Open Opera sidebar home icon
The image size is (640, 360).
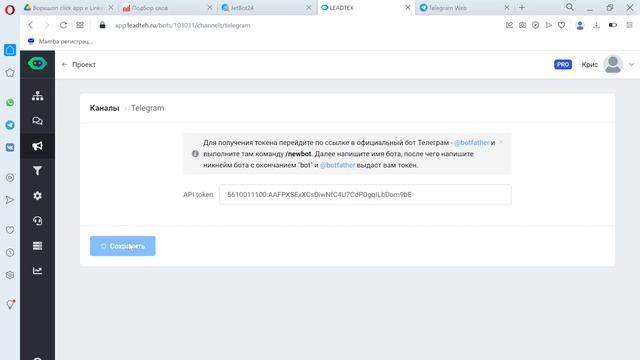pos(10,50)
